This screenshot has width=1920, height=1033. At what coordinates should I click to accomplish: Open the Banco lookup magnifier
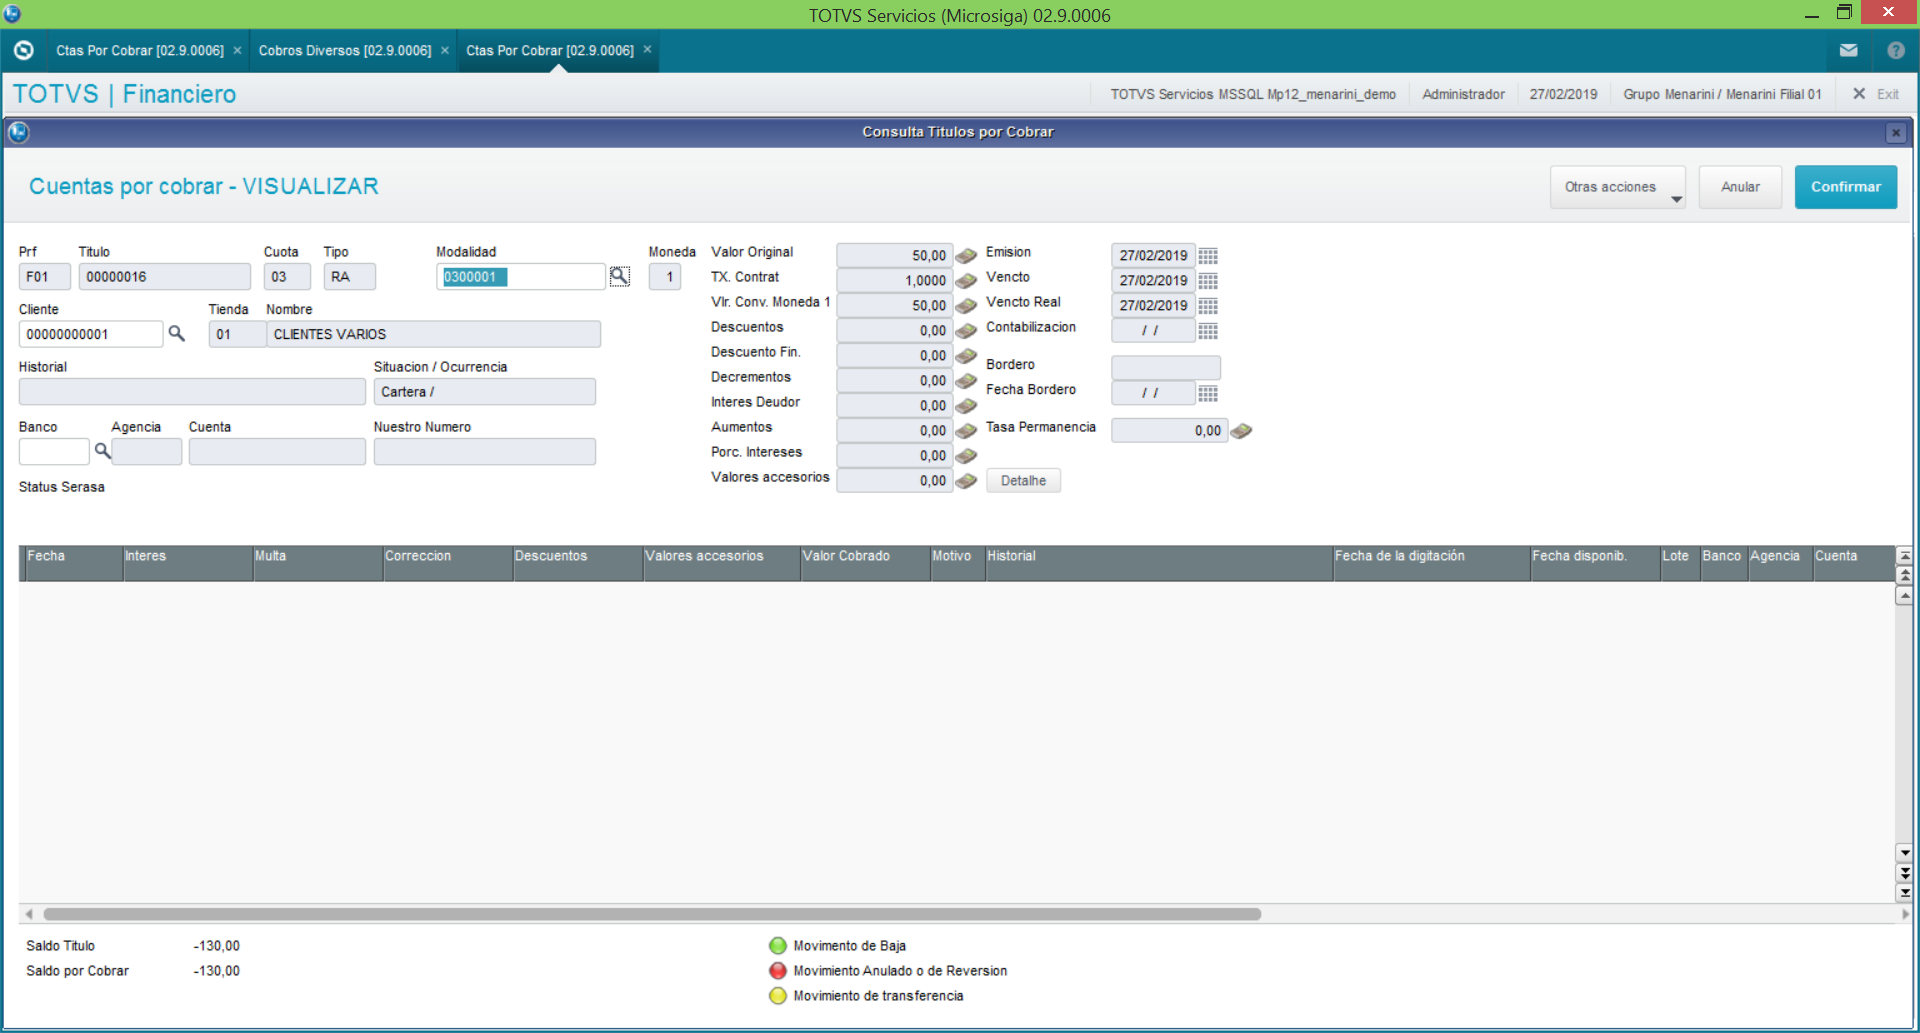(102, 451)
